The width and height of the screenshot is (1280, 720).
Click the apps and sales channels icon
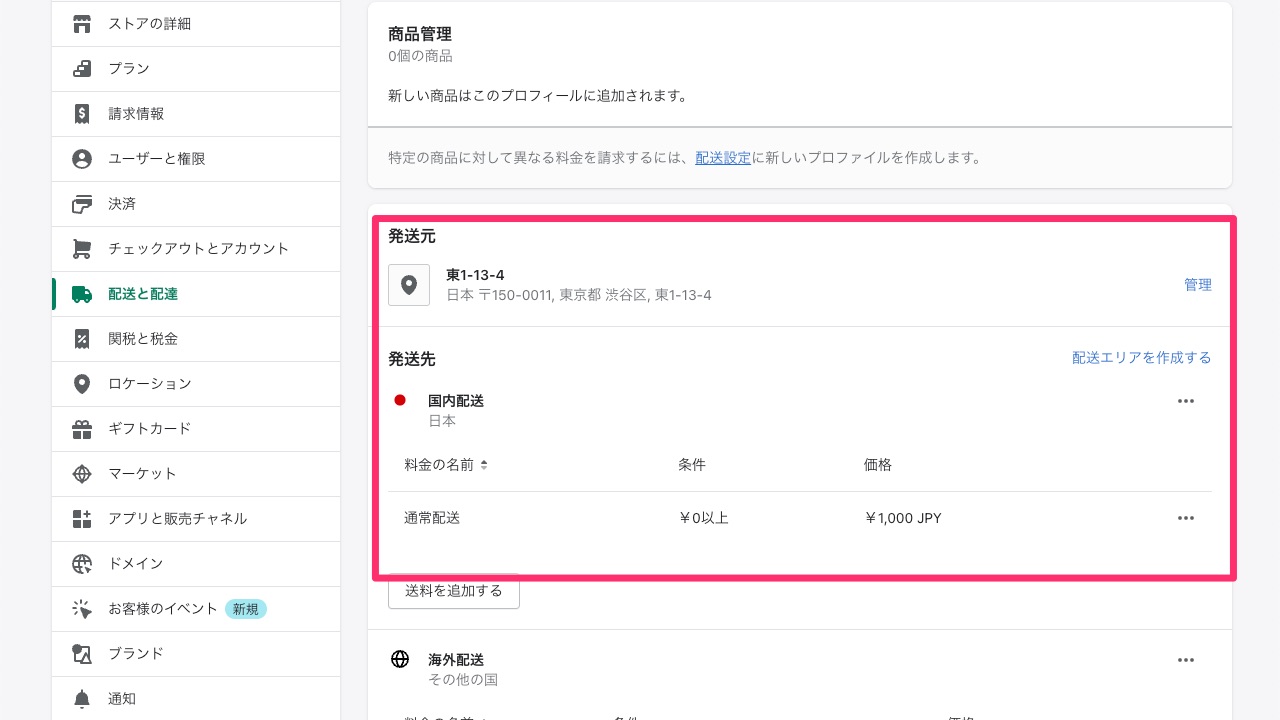[82, 519]
